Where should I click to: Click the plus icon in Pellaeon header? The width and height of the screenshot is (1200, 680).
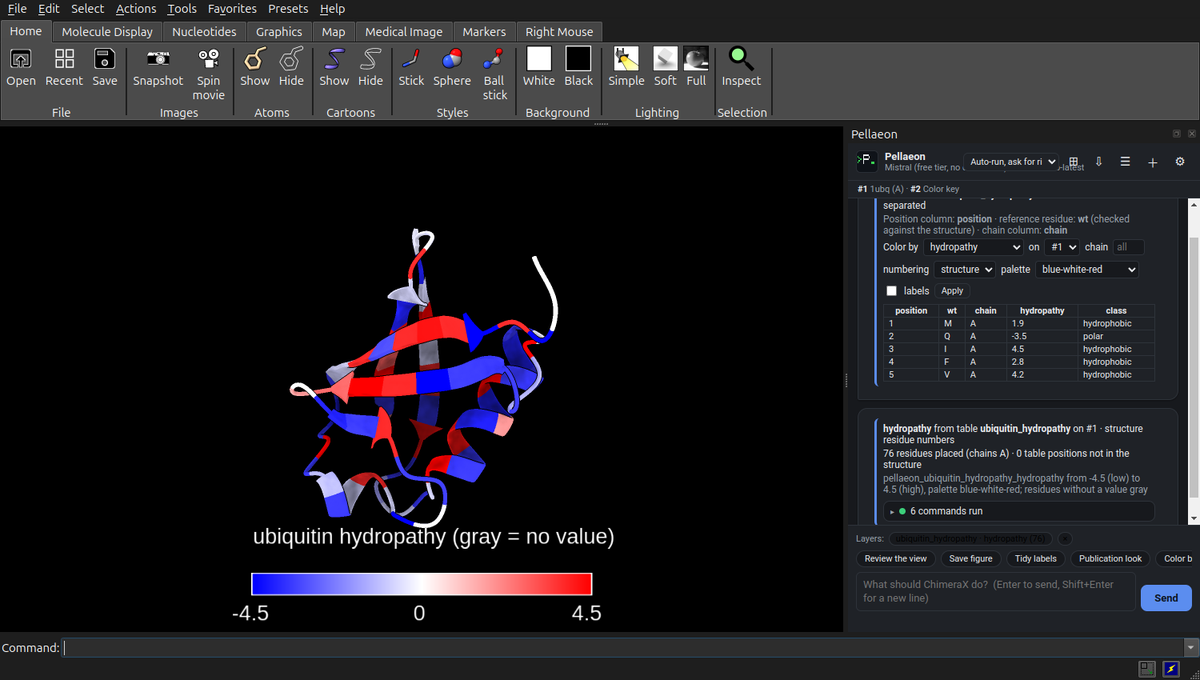pyautogui.click(x=1152, y=162)
